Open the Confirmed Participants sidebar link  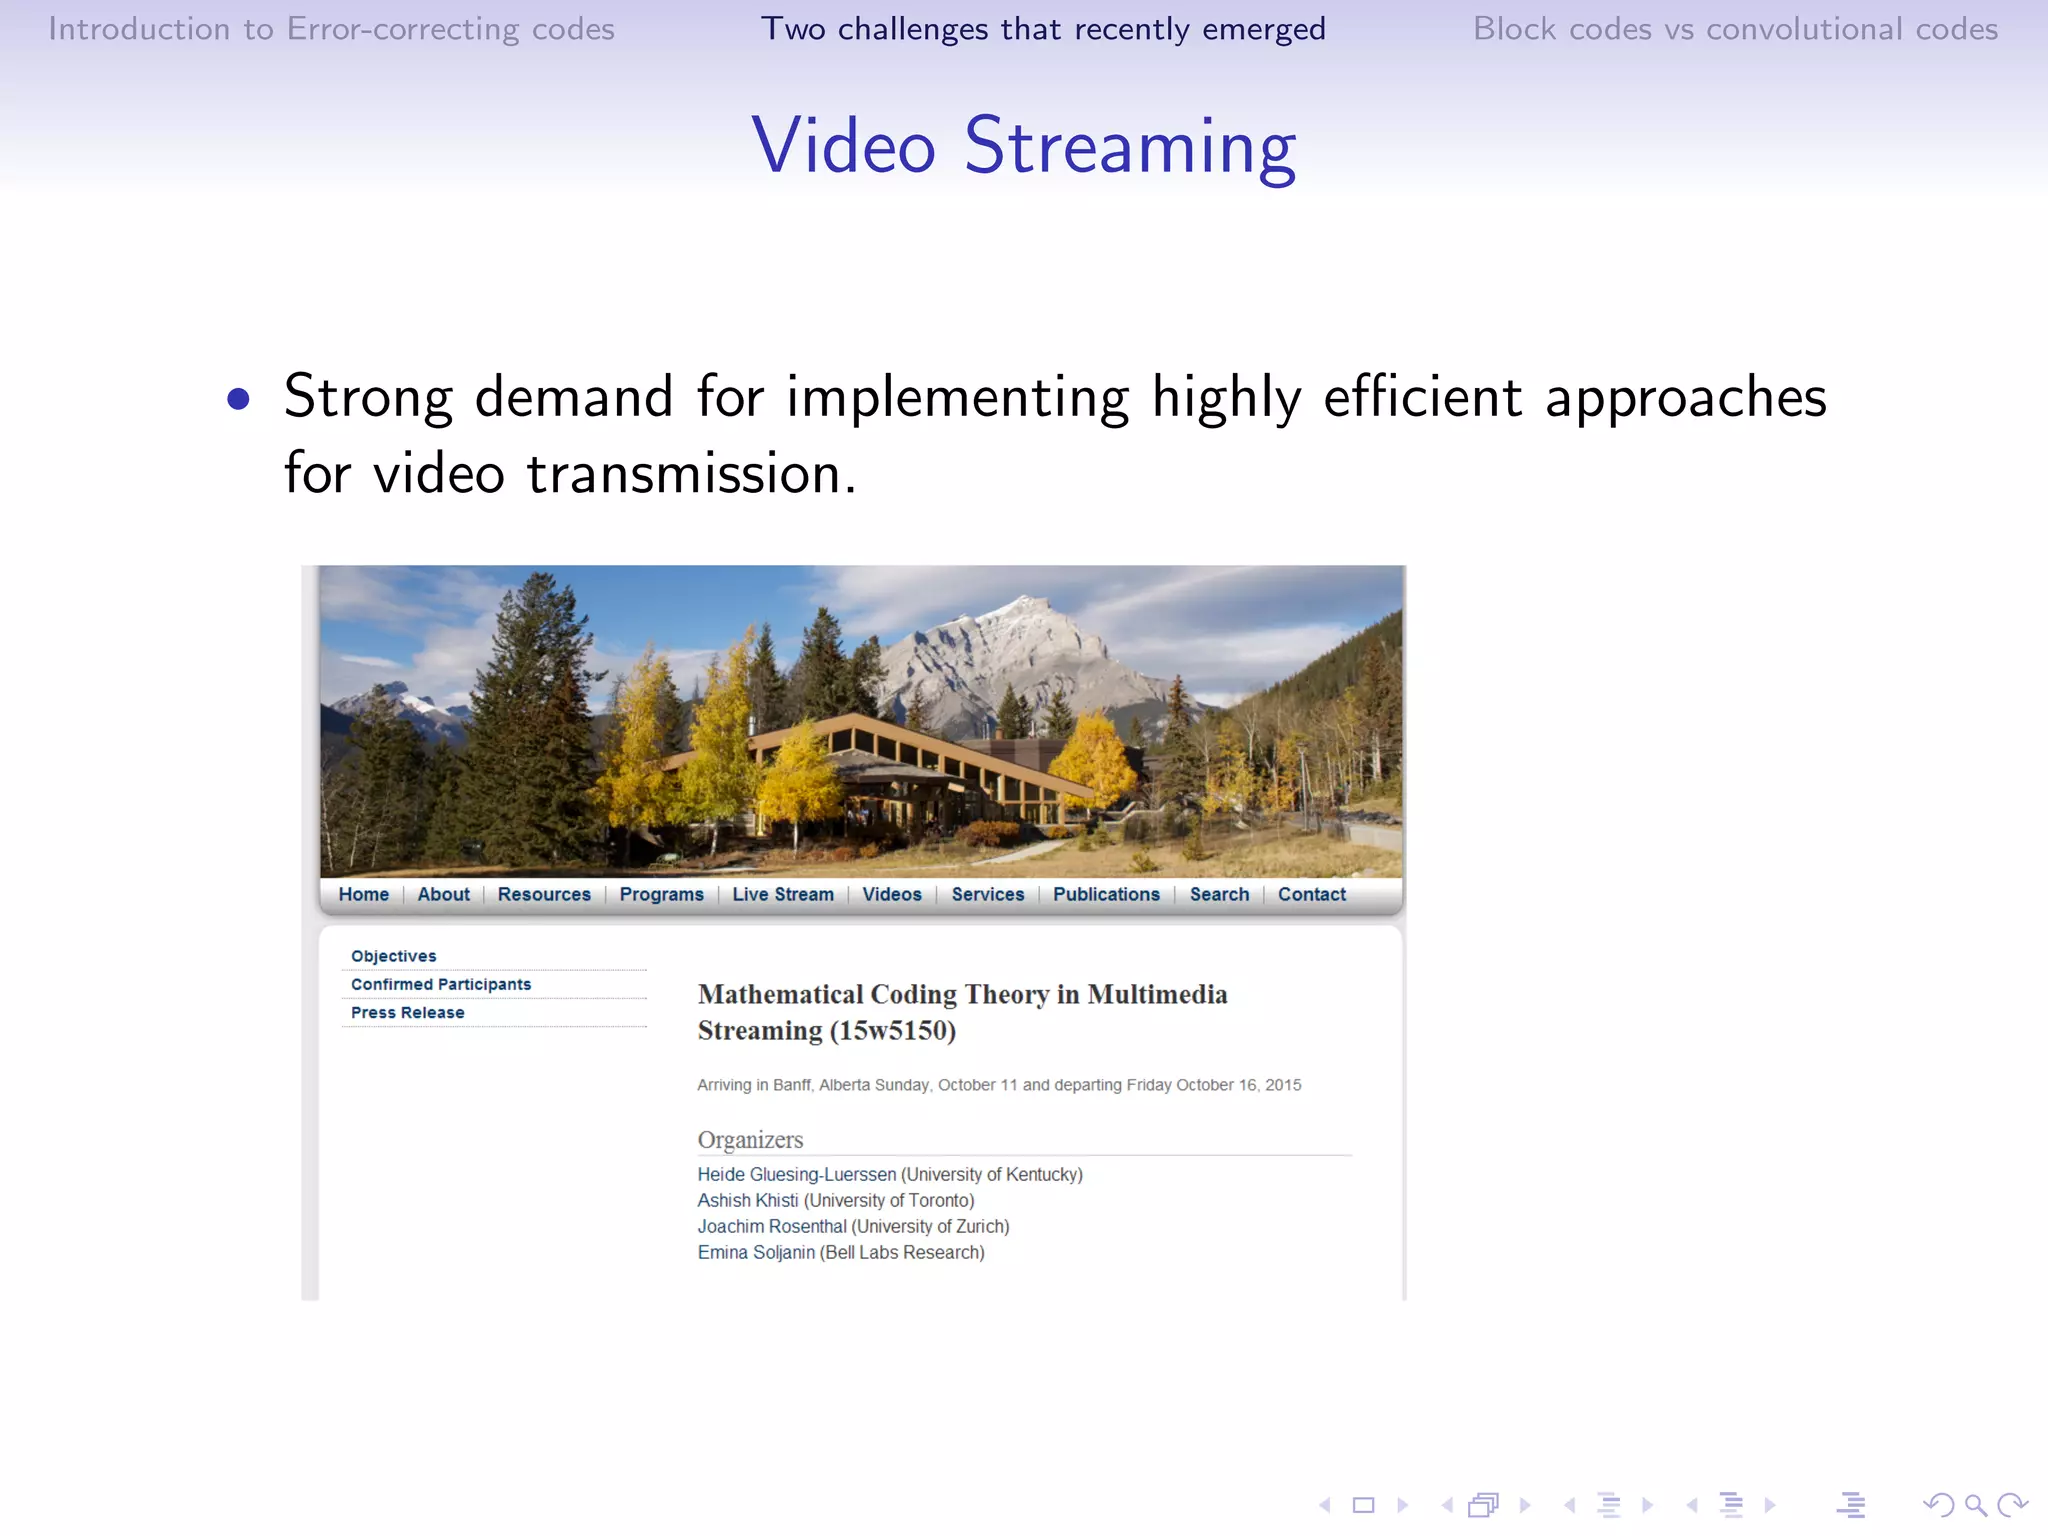tap(441, 984)
